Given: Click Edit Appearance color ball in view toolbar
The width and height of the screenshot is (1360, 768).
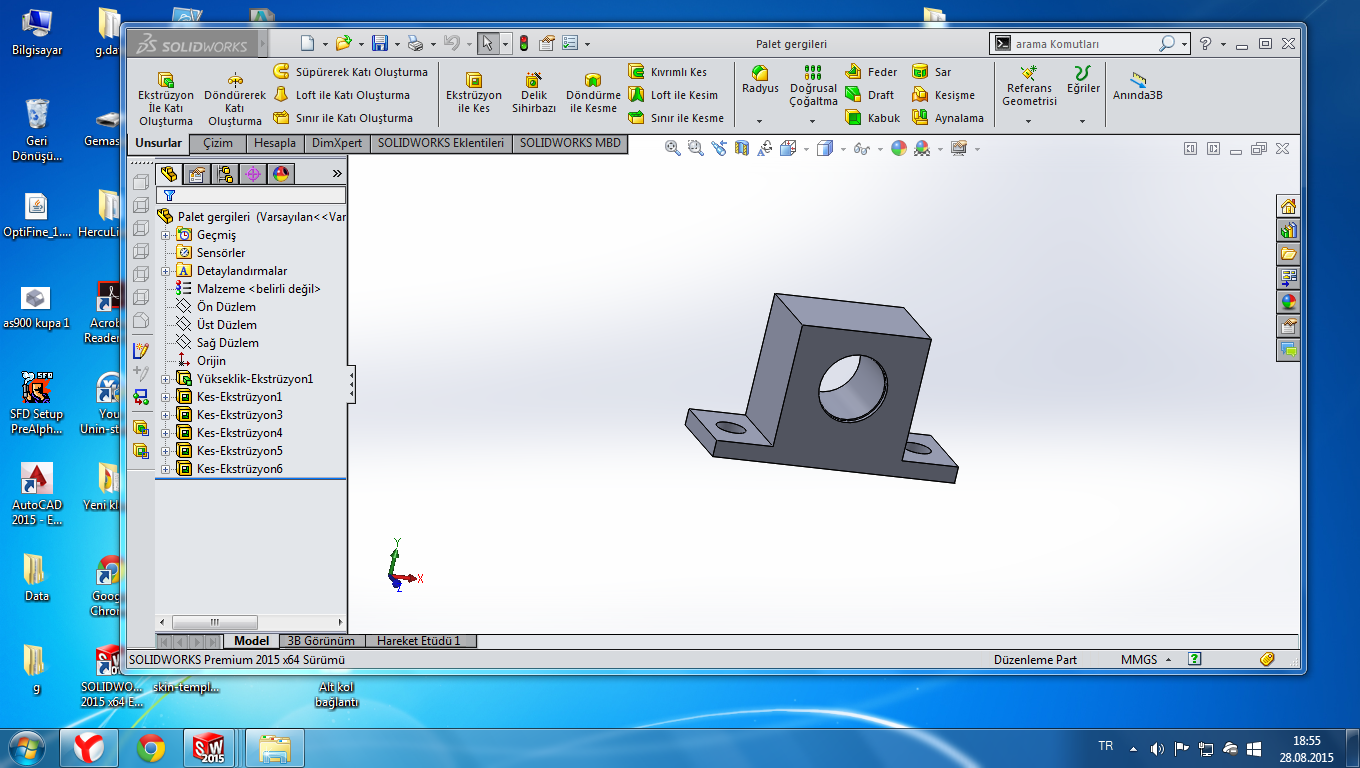Looking at the screenshot, I should pyautogui.click(x=899, y=148).
